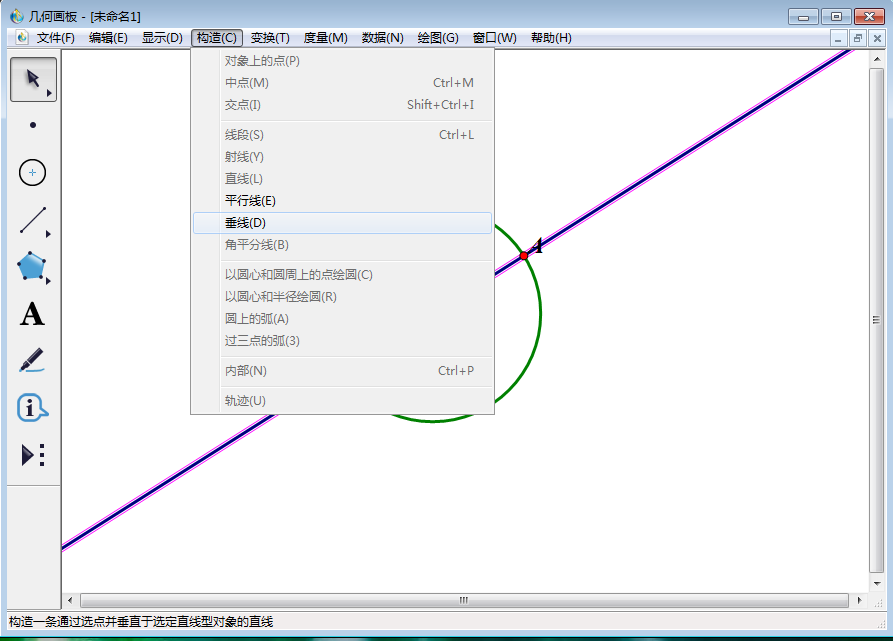Select the Arrow selection tool
The width and height of the screenshot is (893, 641).
coord(33,79)
